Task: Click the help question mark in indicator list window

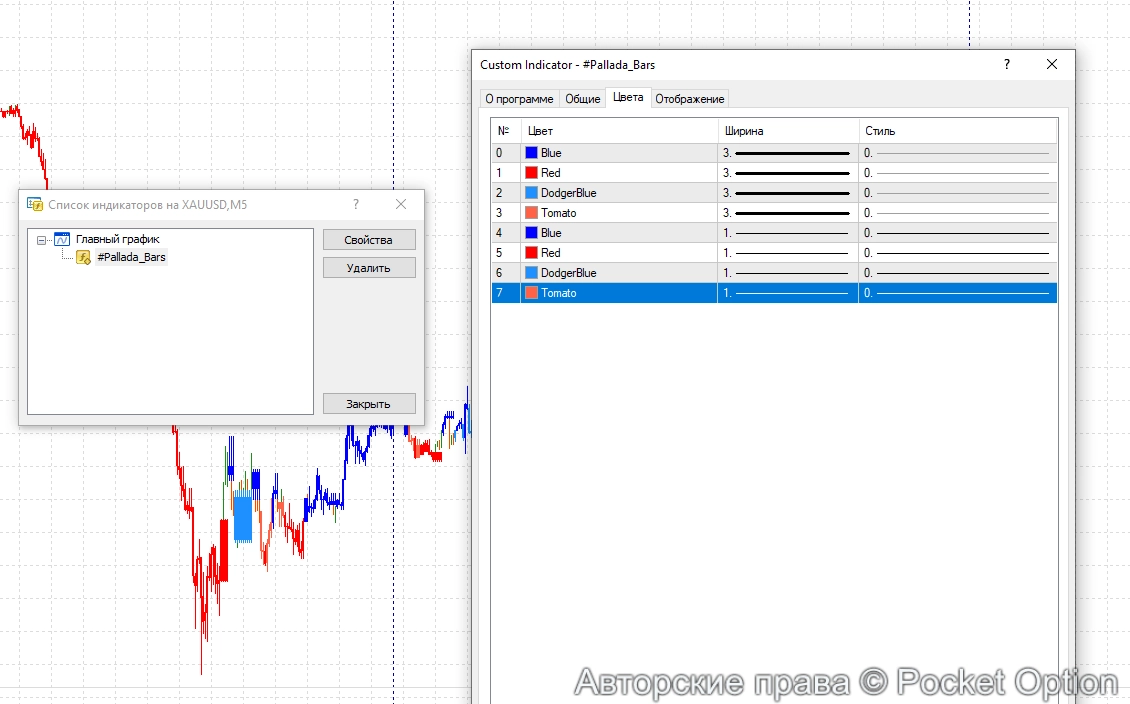Action: 356,204
